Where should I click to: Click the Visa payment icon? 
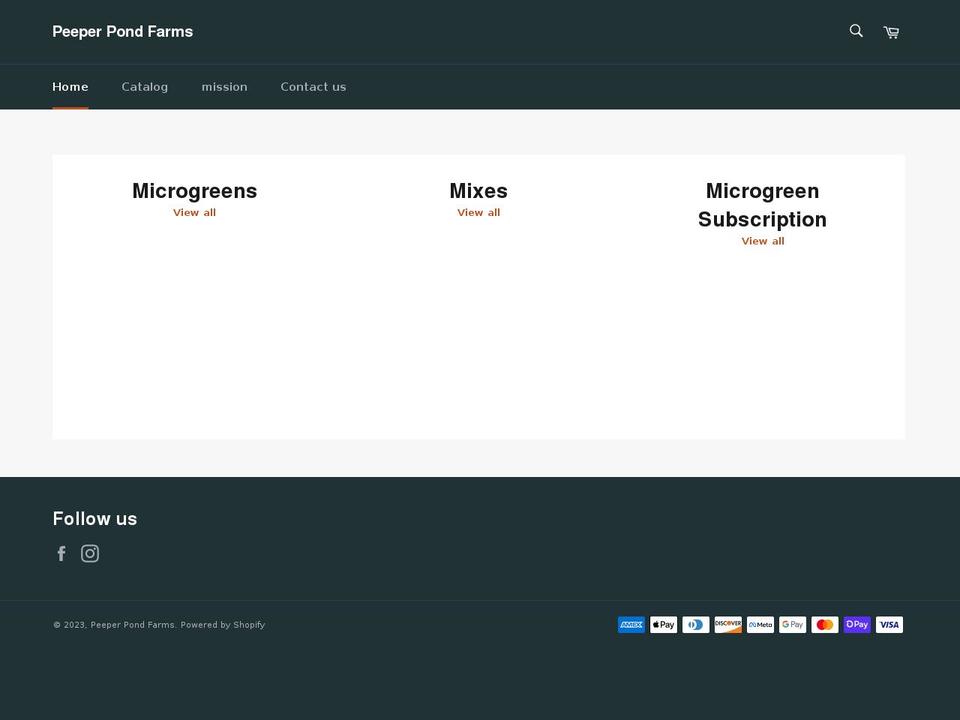(889, 624)
